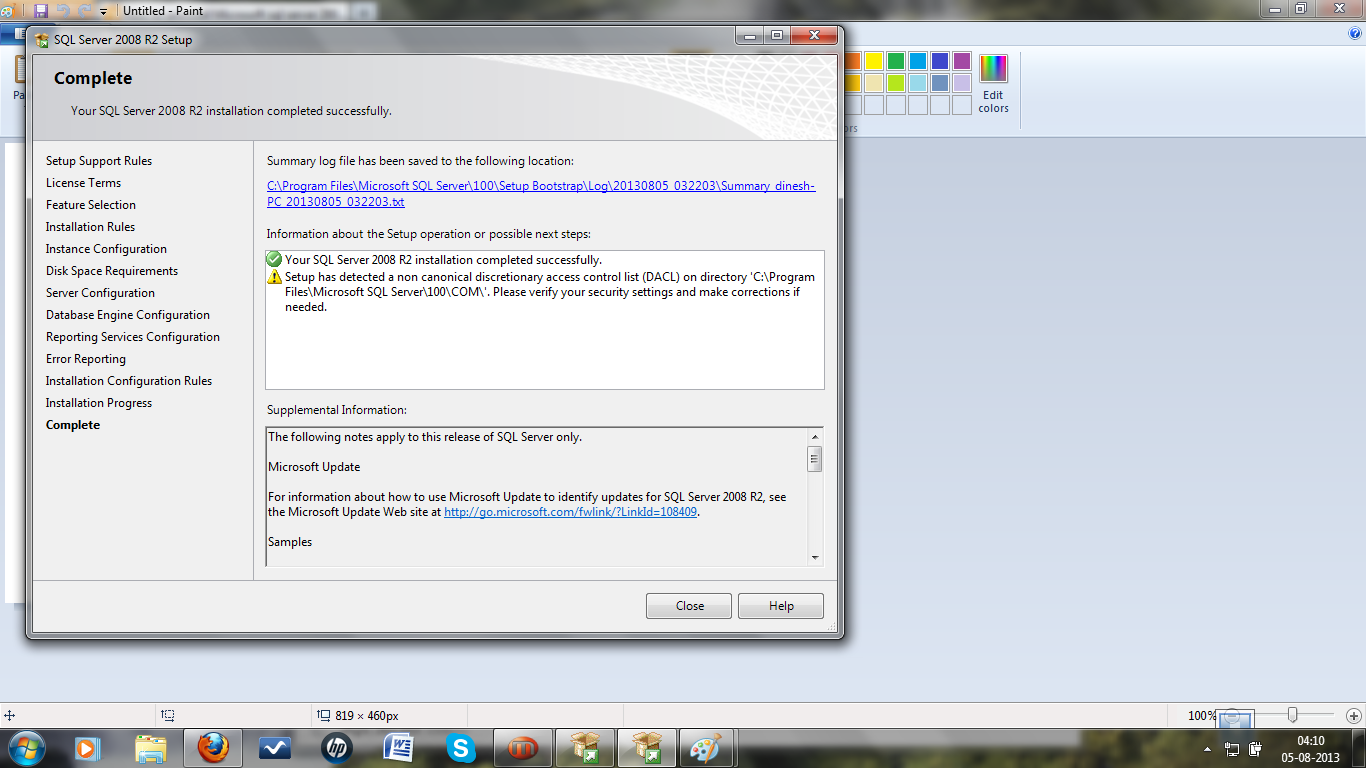This screenshot has height=768, width=1366.
Task: Switch to Paint on the taskbar
Action: (707, 747)
